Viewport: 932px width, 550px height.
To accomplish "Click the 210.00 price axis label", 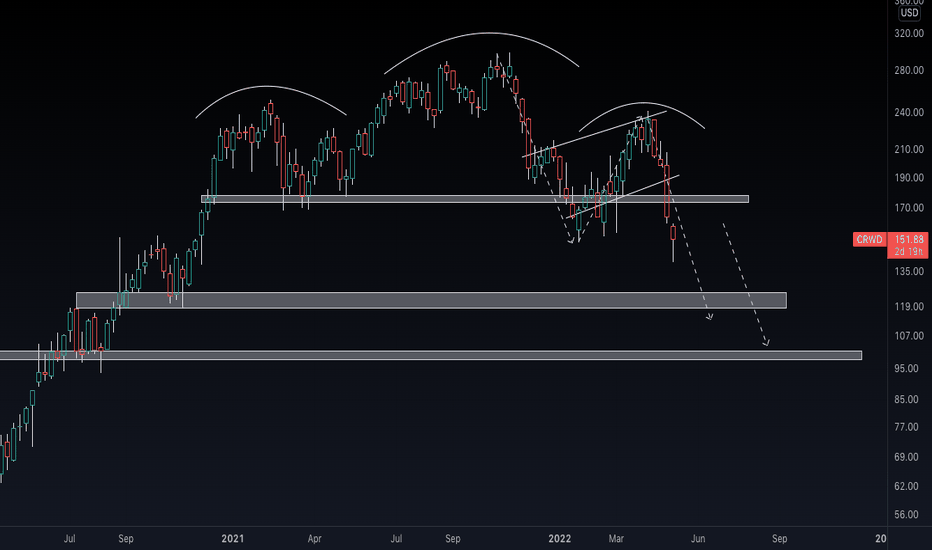I will (x=909, y=149).
